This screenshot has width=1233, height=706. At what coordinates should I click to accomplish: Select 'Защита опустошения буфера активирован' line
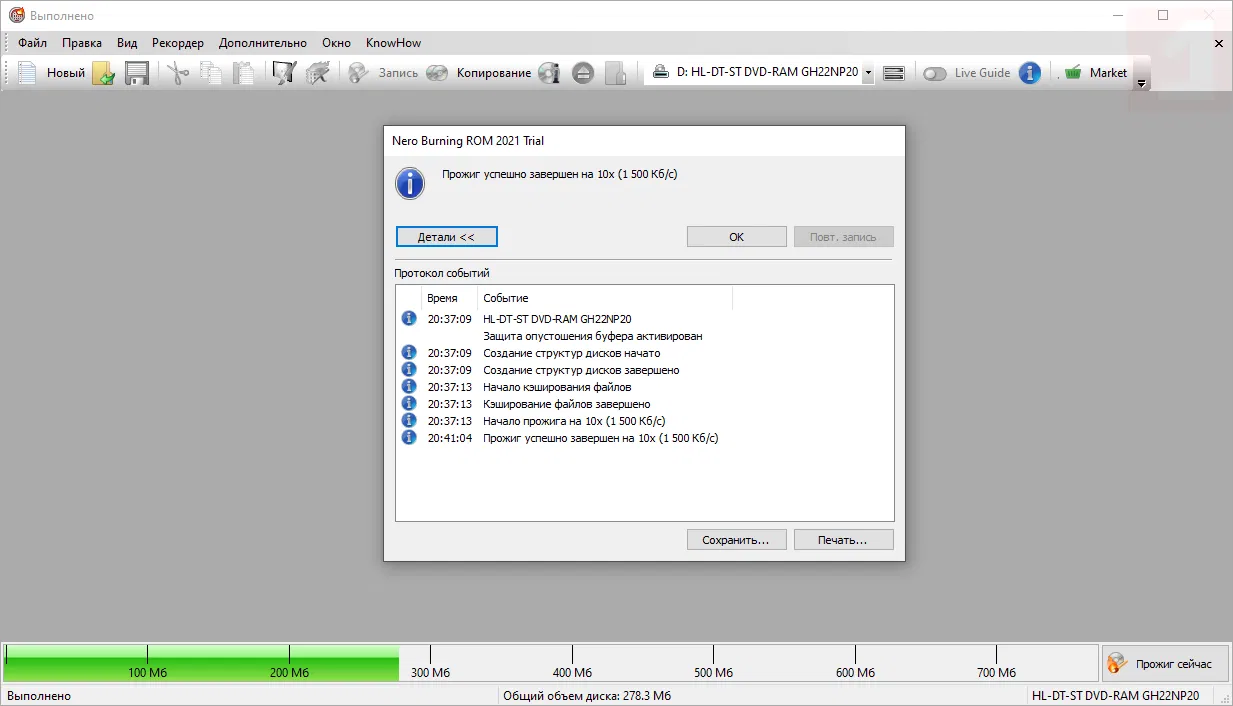[592, 336]
